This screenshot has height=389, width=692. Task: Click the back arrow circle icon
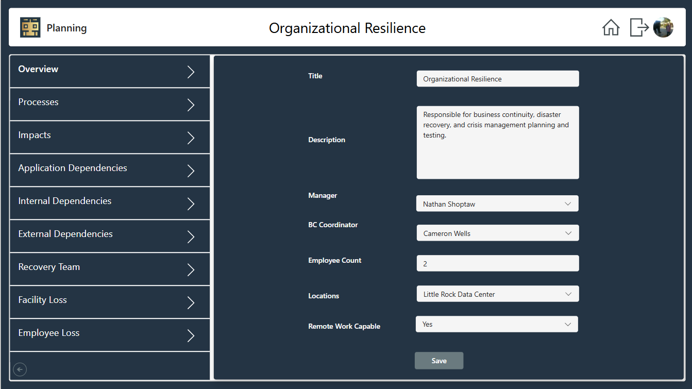click(x=20, y=369)
